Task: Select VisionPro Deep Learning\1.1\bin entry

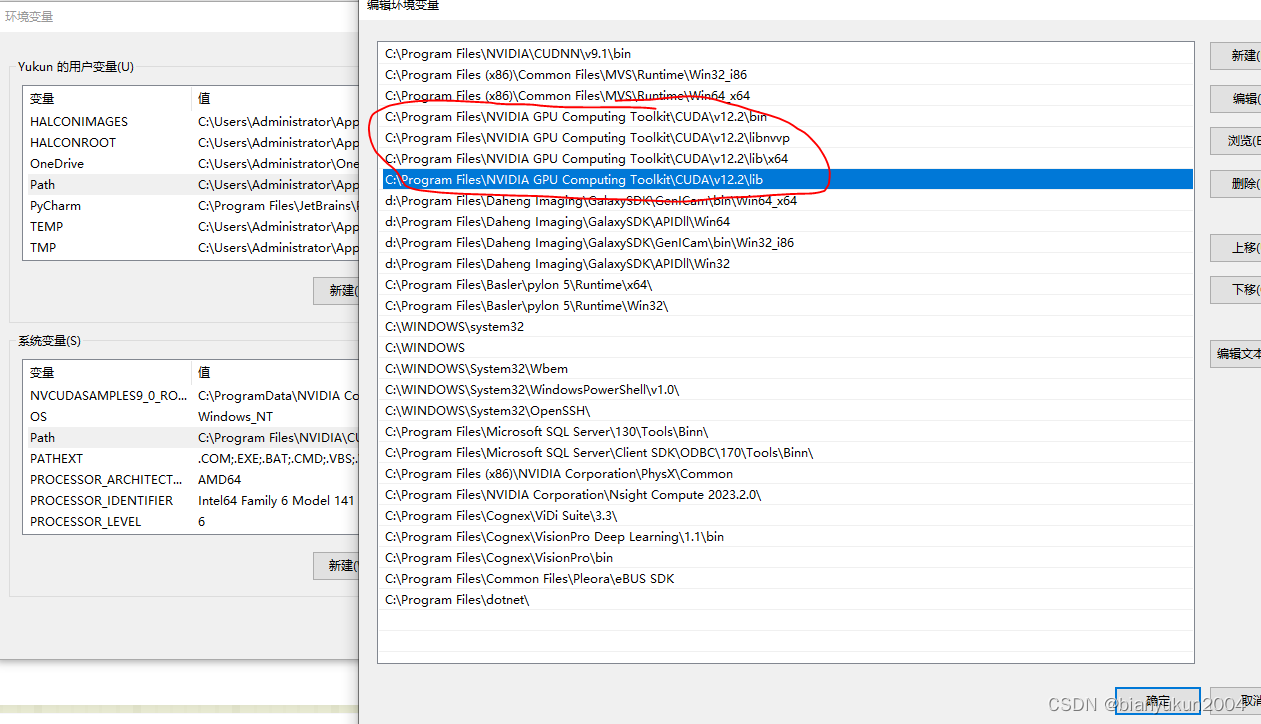Action: (786, 537)
